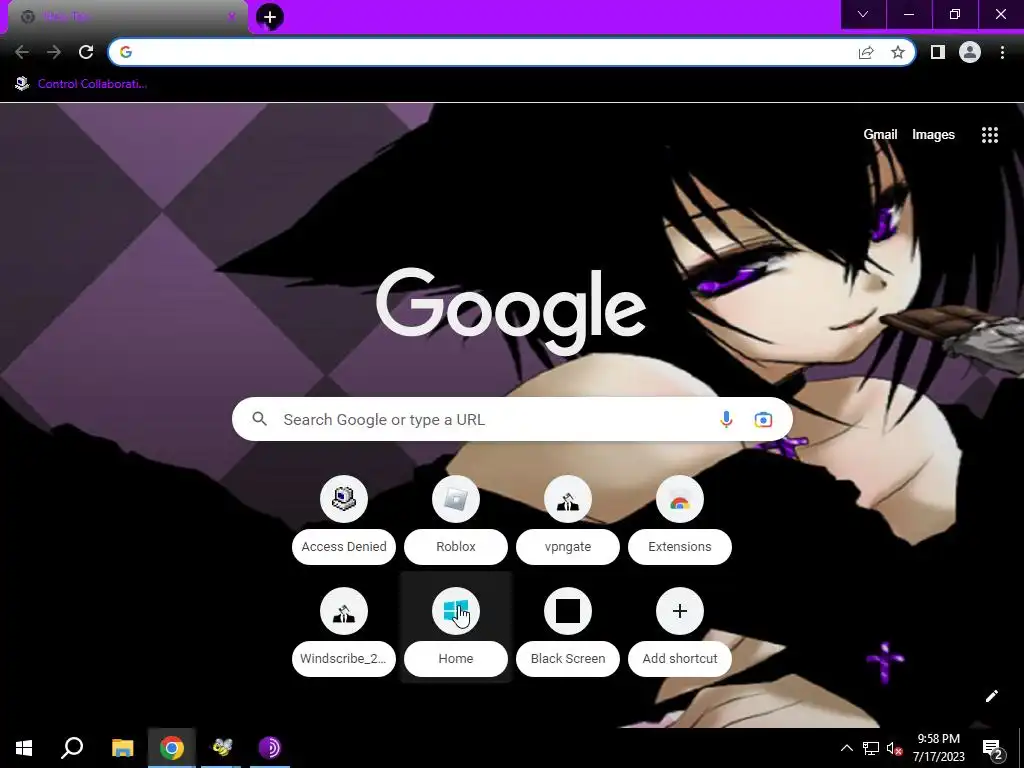The image size is (1024, 768).
Task: Open Windows taskbar search
Action: (72, 748)
